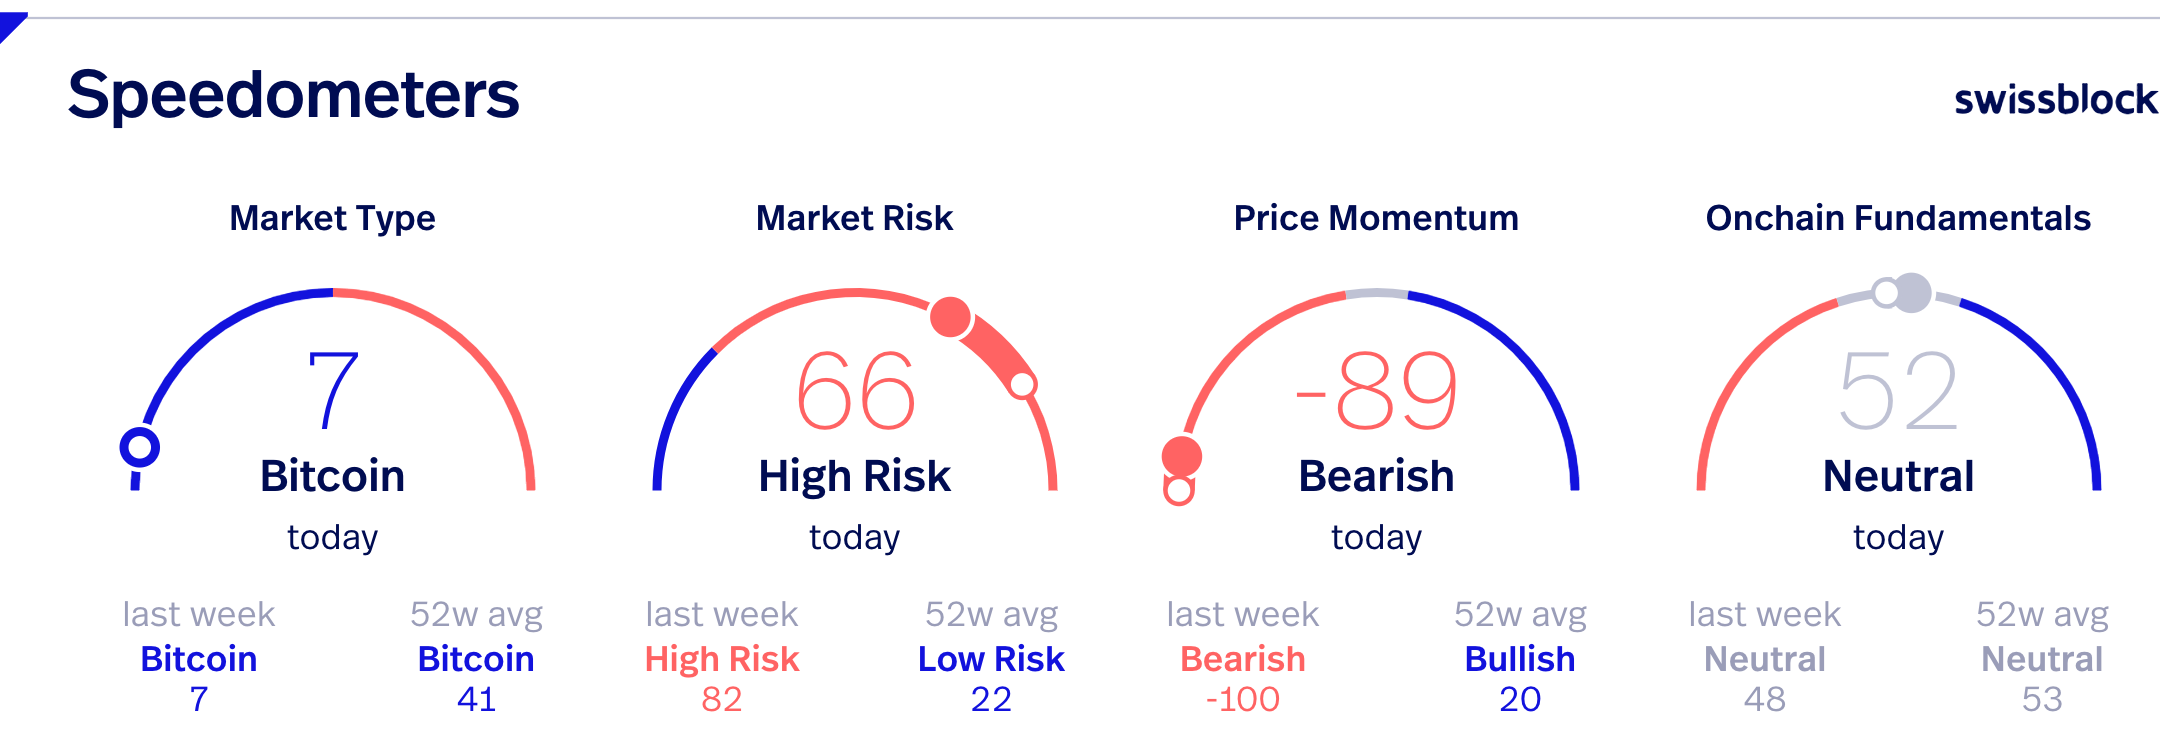The image size is (2160, 756).
Task: Select the Onchain Fundamentals heading
Action: point(1898,218)
